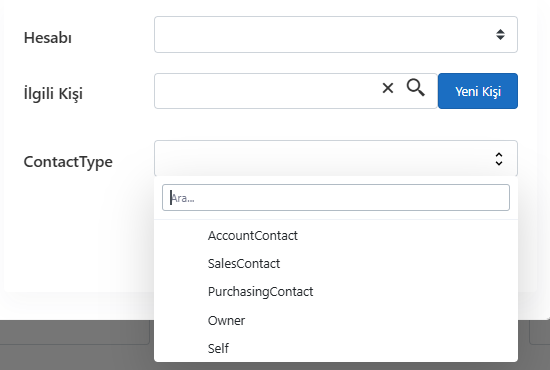This screenshot has height=370, width=550.
Task: Open the Hesabı dropdown arrows
Action: coord(500,34)
